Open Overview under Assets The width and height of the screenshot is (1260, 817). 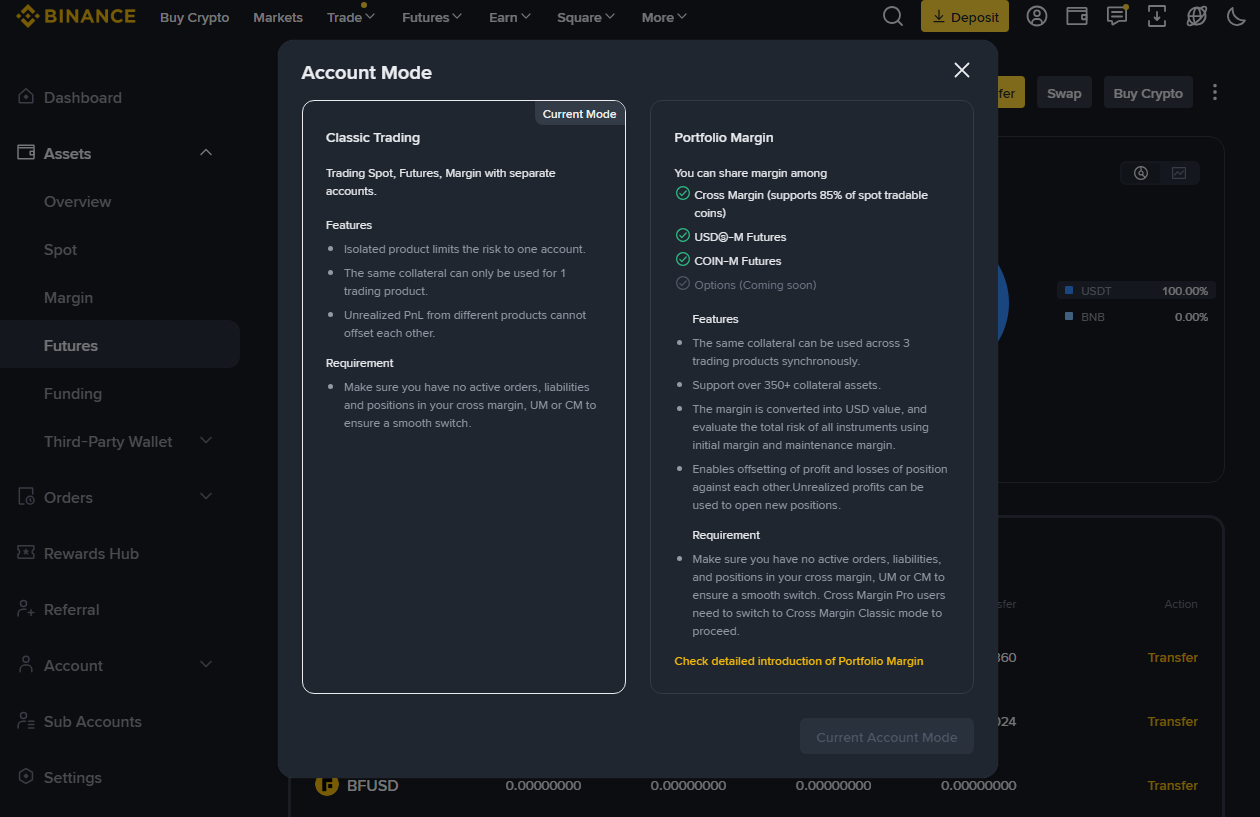pos(78,201)
